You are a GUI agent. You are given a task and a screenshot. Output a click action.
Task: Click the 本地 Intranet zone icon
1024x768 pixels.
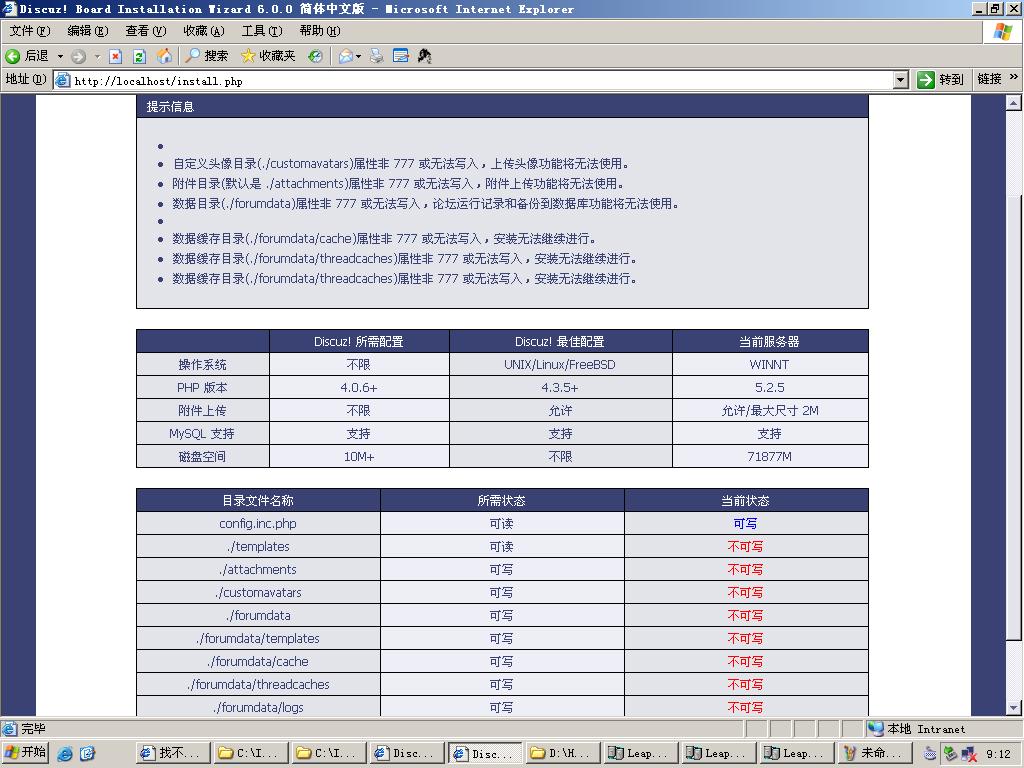point(876,728)
